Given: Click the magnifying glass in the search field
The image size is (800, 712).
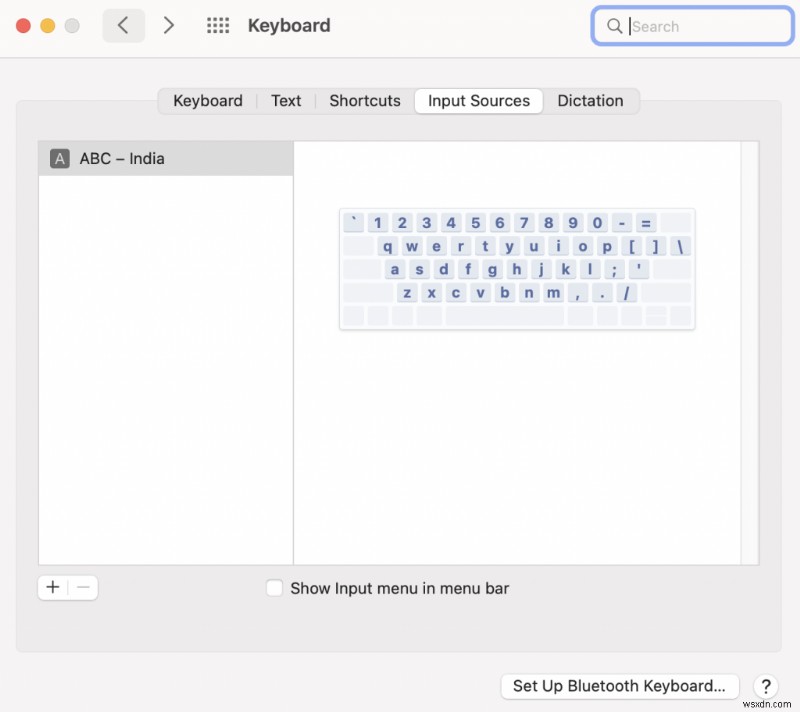Looking at the screenshot, I should [x=615, y=26].
